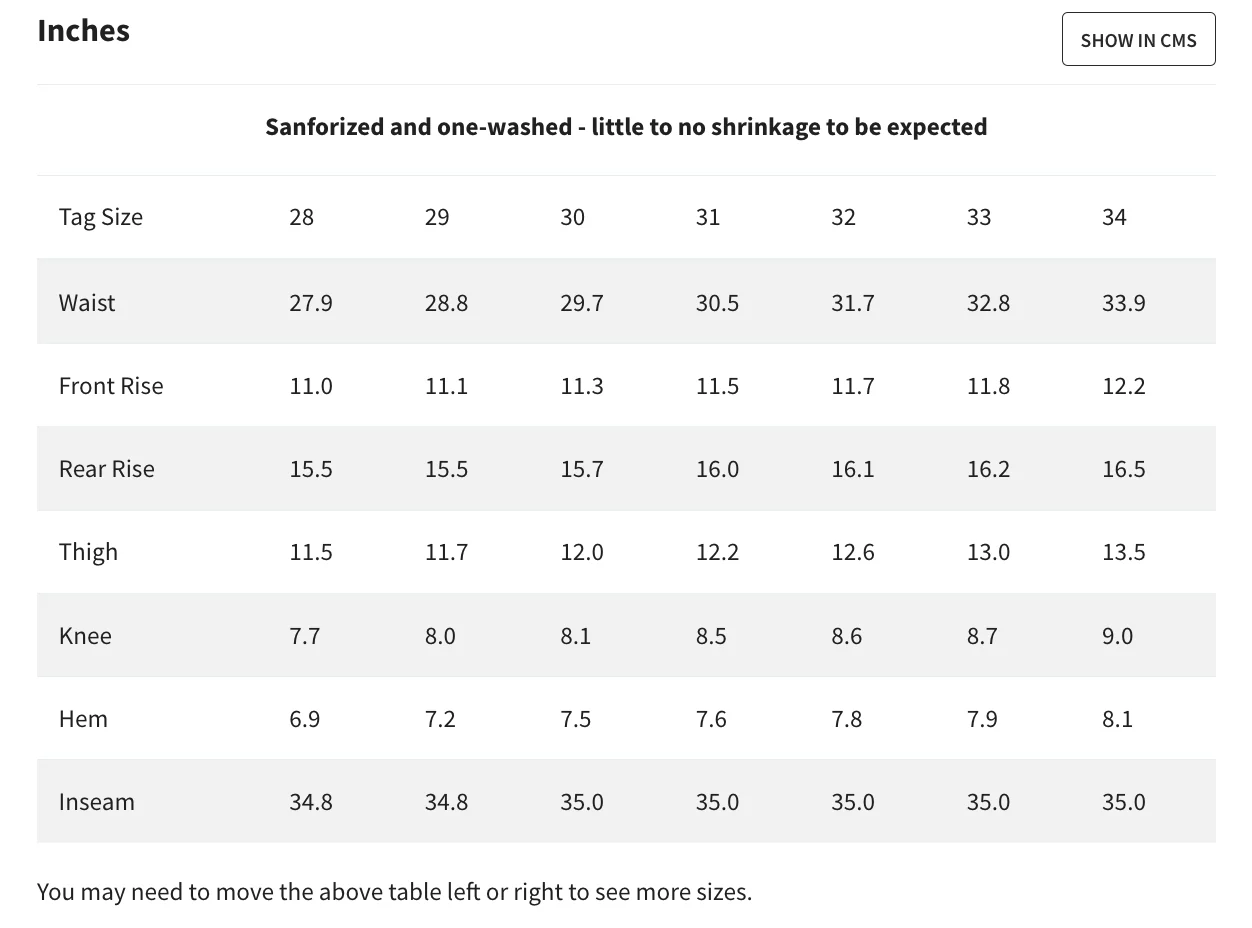
Task: Click the SHOW IN CMS button
Action: point(1138,39)
